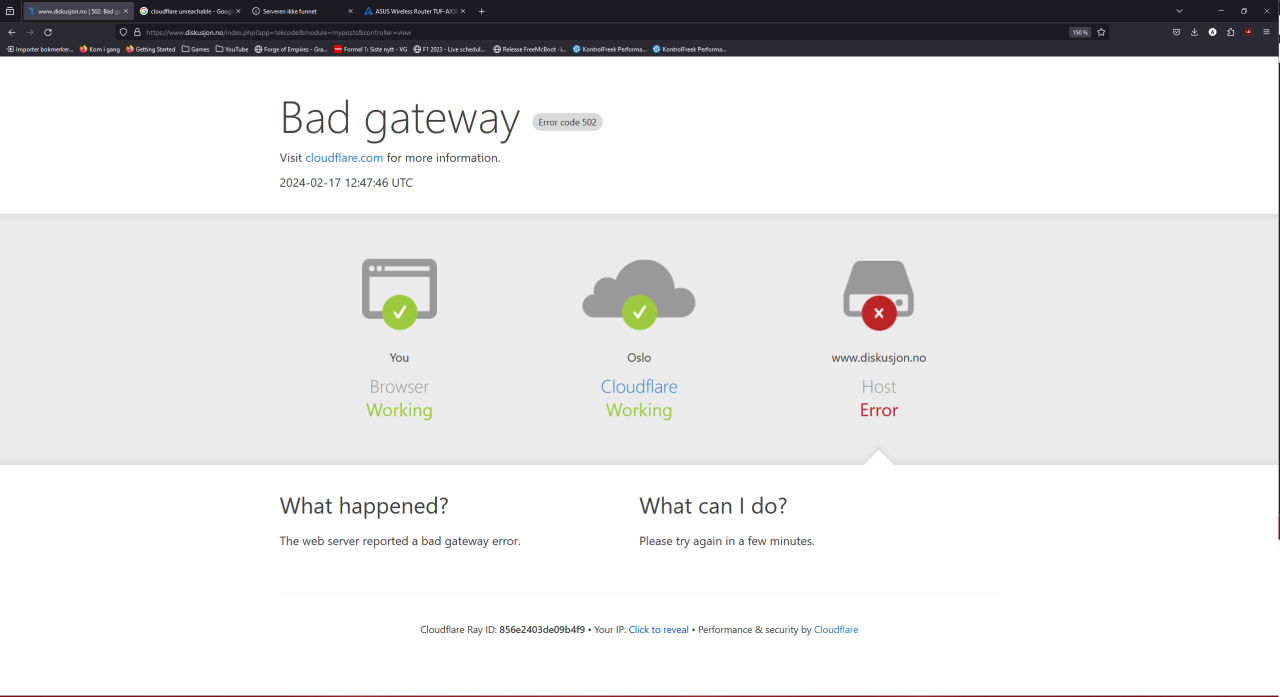Click the www.diskusjon.no host label
Viewport: 1280px width, 697px height.
coord(879,358)
